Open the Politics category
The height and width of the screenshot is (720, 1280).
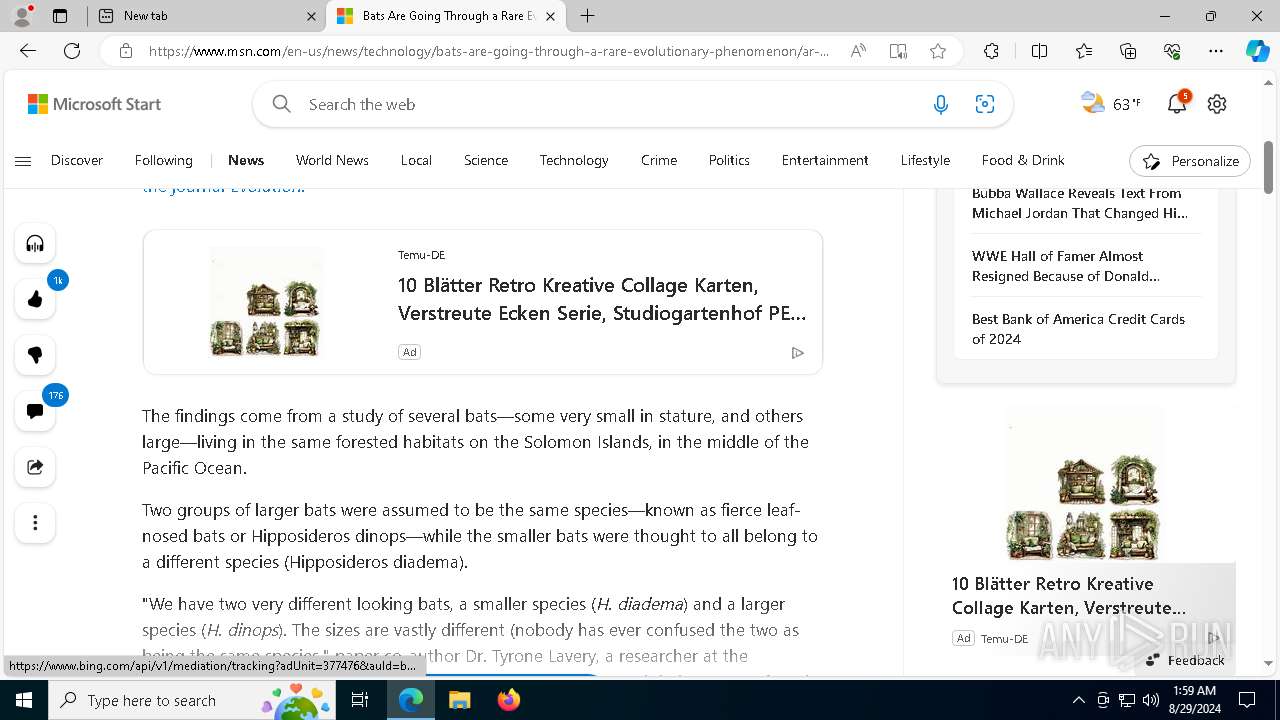pos(729,160)
